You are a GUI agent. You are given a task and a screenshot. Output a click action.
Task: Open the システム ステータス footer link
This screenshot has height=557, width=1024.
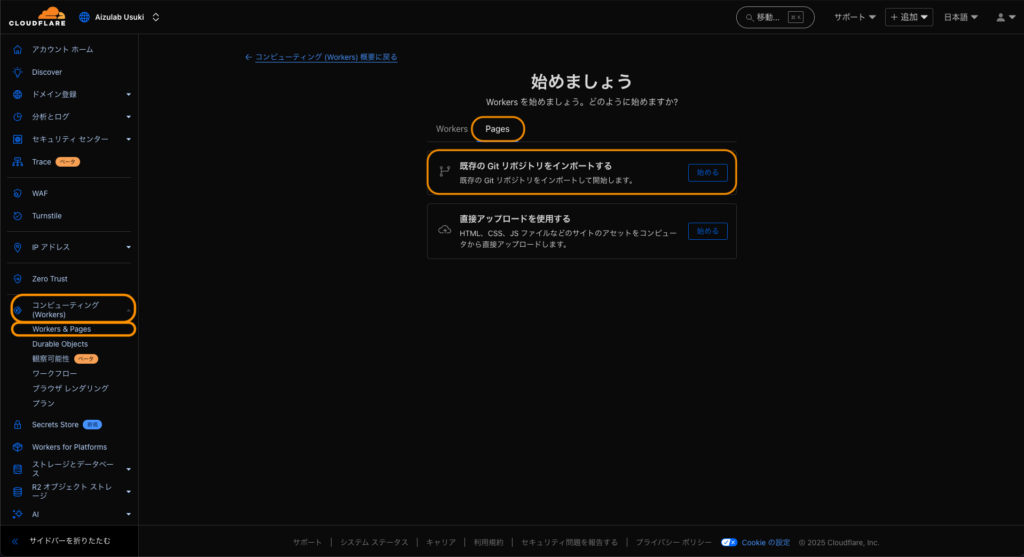tap(374, 543)
